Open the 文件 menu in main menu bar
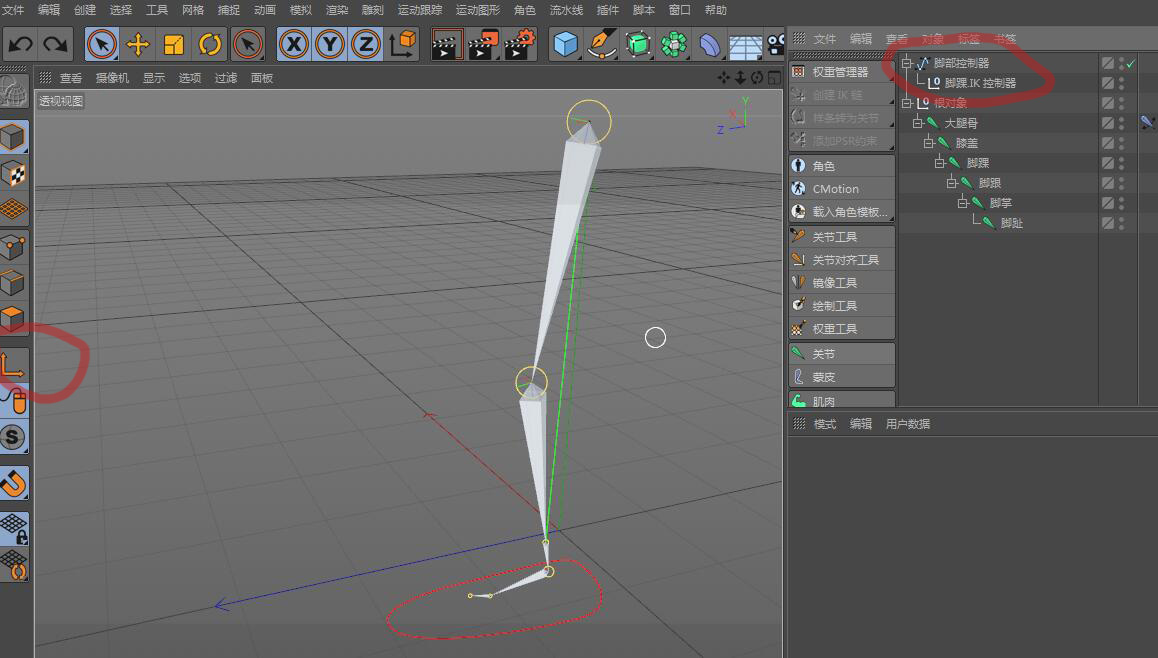This screenshot has height=658, width=1158. [x=13, y=10]
